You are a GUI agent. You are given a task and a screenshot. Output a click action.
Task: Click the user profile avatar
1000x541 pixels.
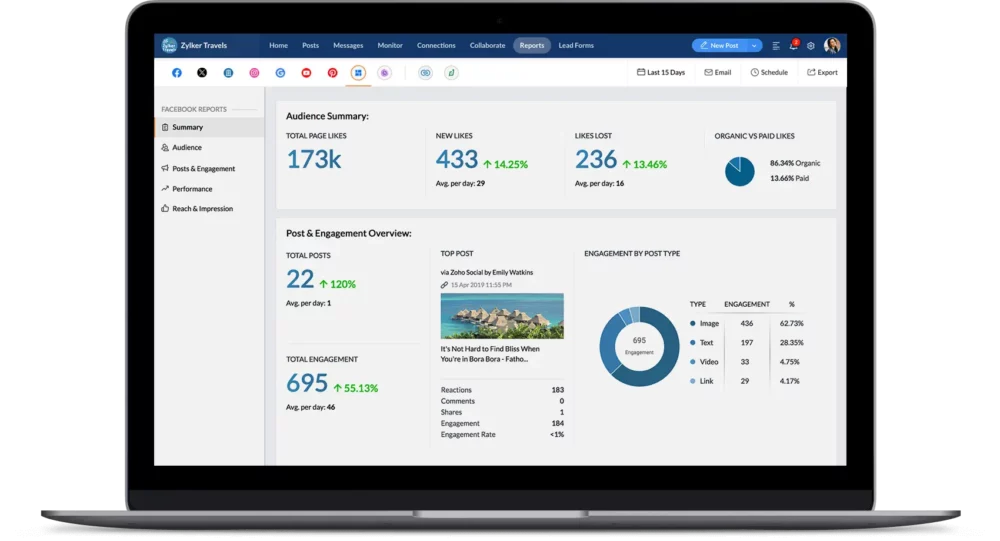click(832, 45)
